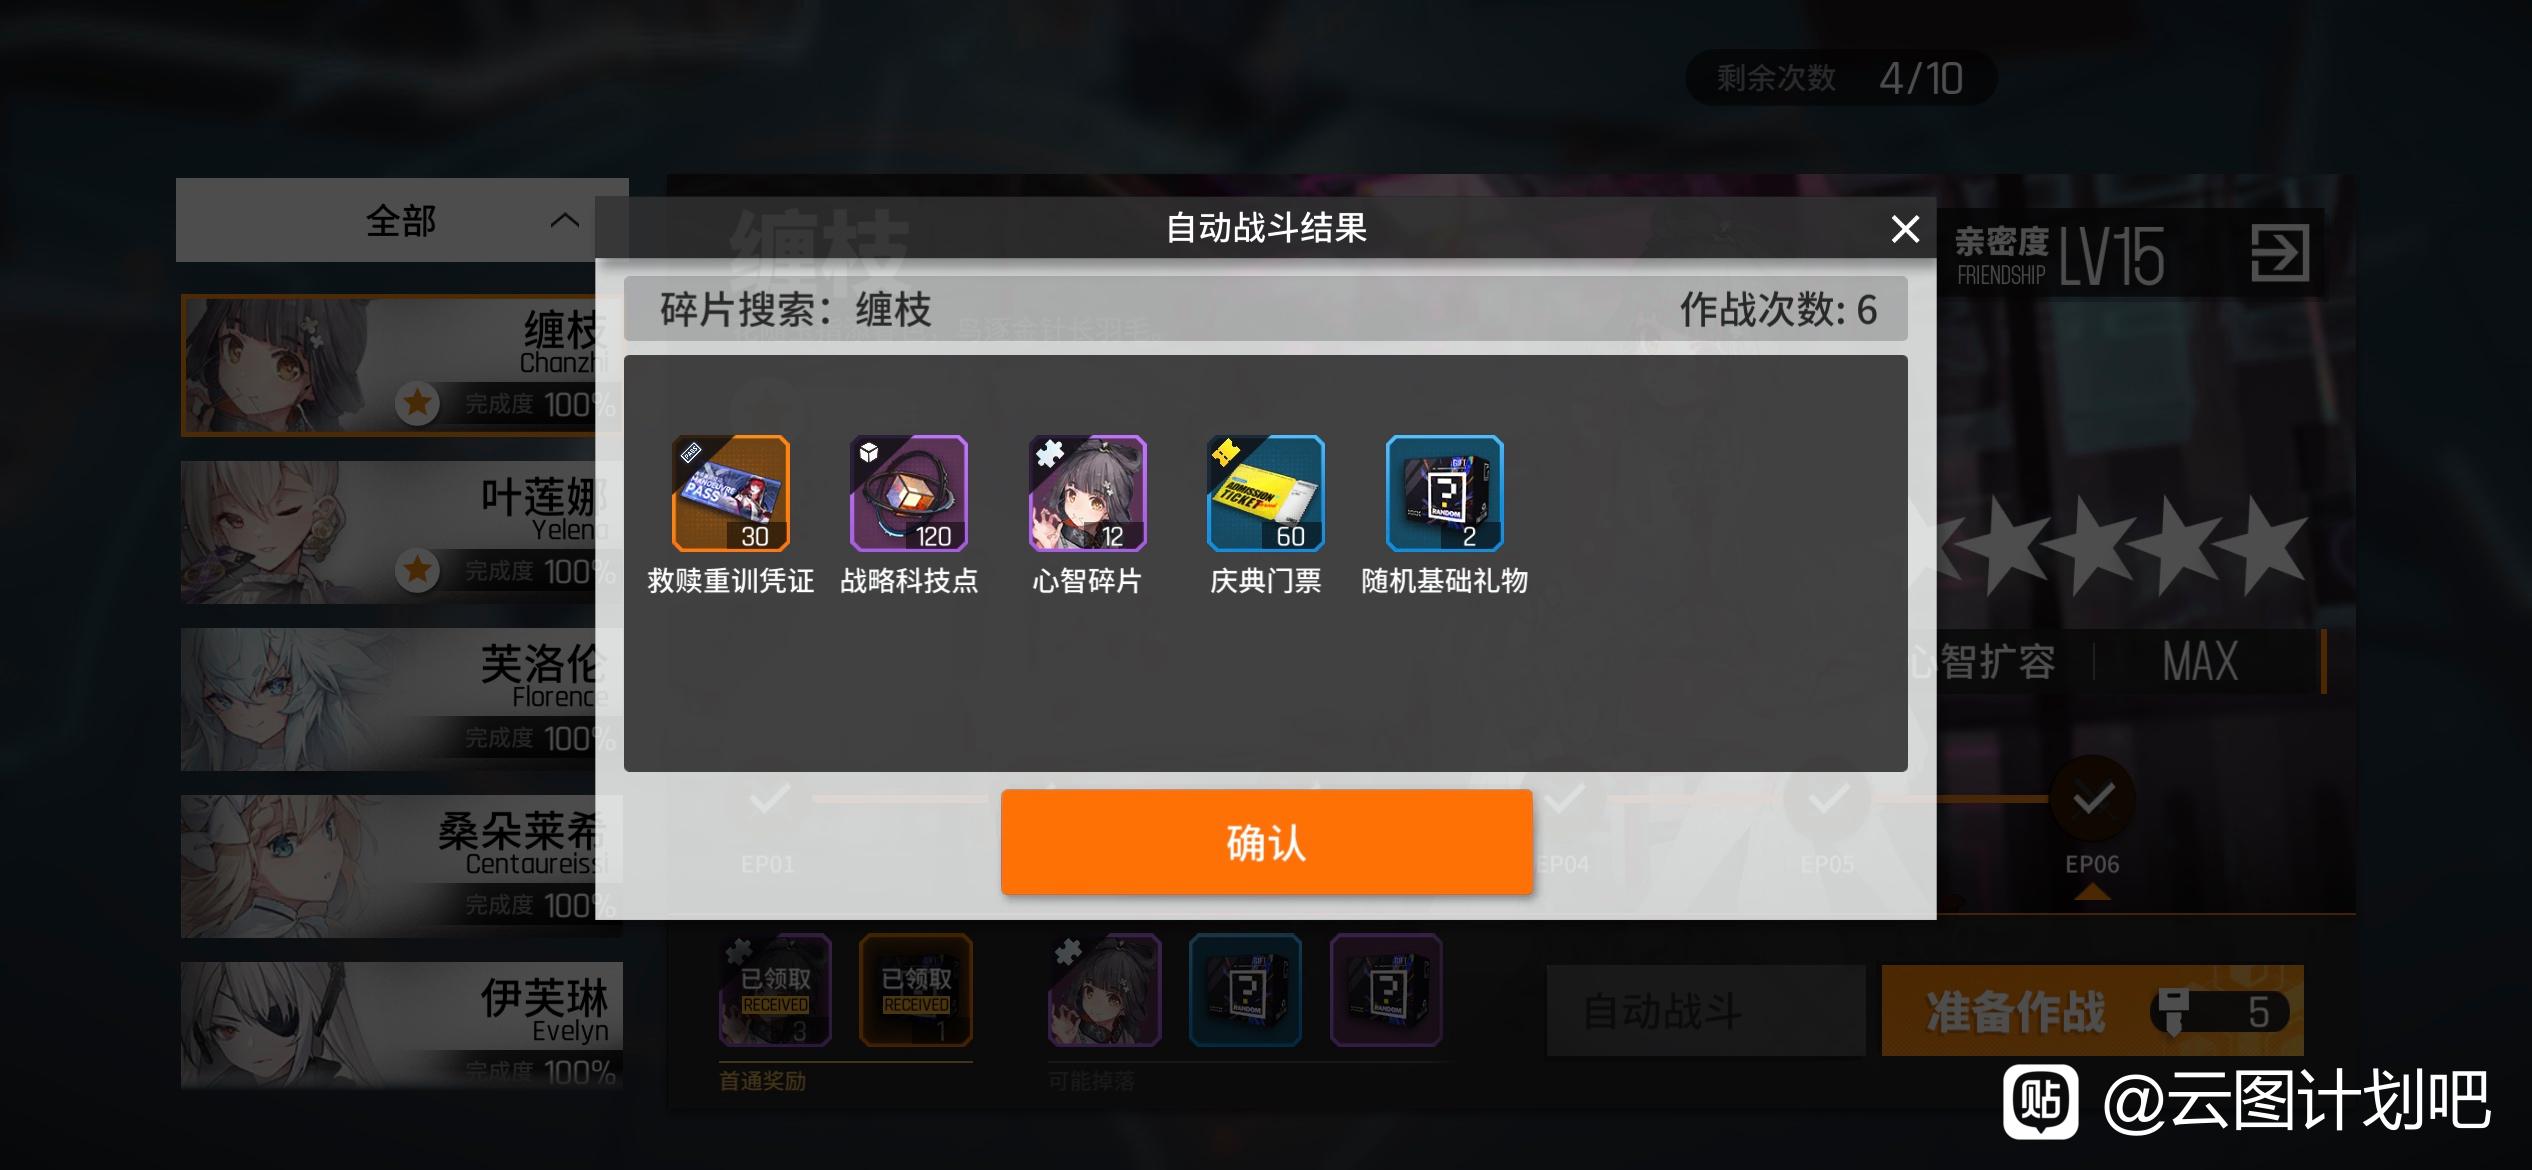This screenshot has width=2532, height=1170.
Task: Select the EP05 episode checkmark node
Action: pyautogui.click(x=1827, y=798)
